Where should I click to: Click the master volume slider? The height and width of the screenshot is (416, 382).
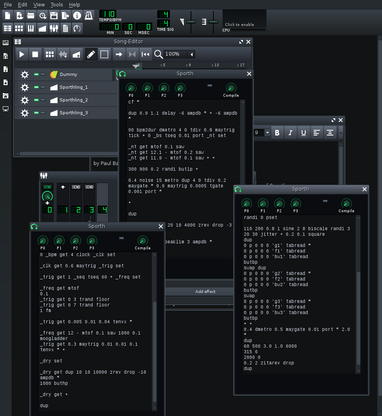(x=191, y=22)
